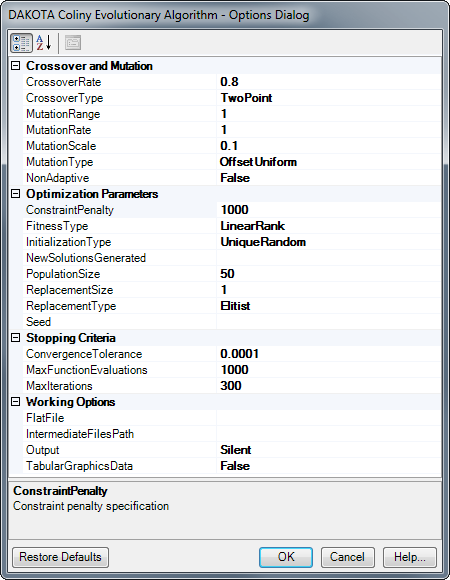Click the empty Seed value field

click(328, 322)
